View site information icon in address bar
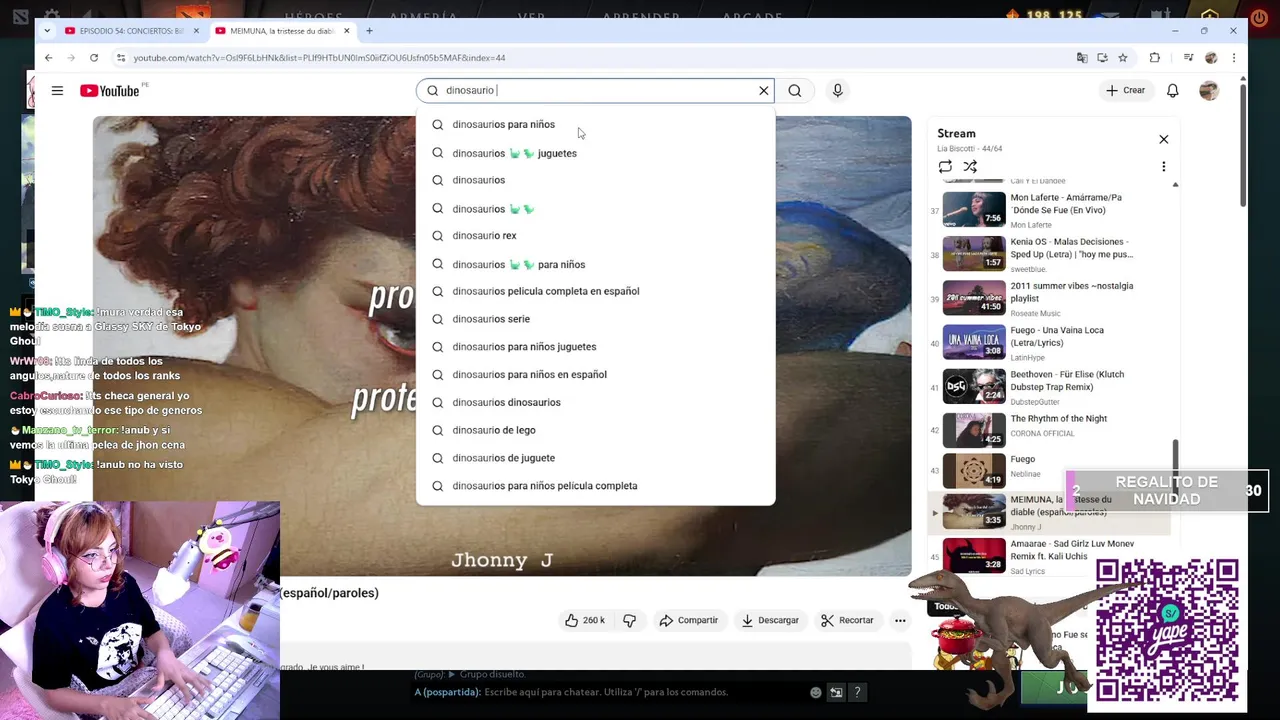The image size is (1280, 720). click(x=121, y=58)
